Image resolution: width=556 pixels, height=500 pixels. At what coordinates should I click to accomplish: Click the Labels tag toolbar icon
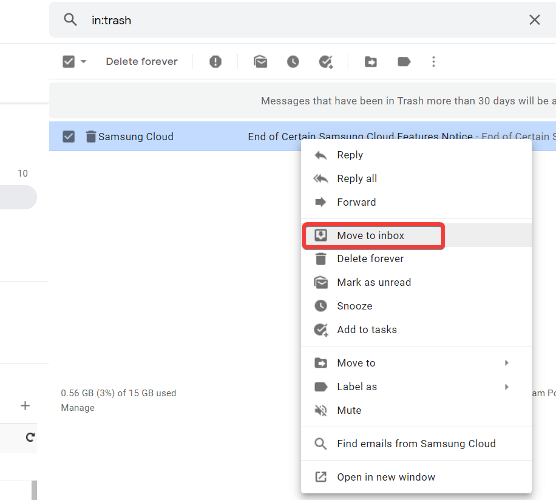pyautogui.click(x=404, y=62)
